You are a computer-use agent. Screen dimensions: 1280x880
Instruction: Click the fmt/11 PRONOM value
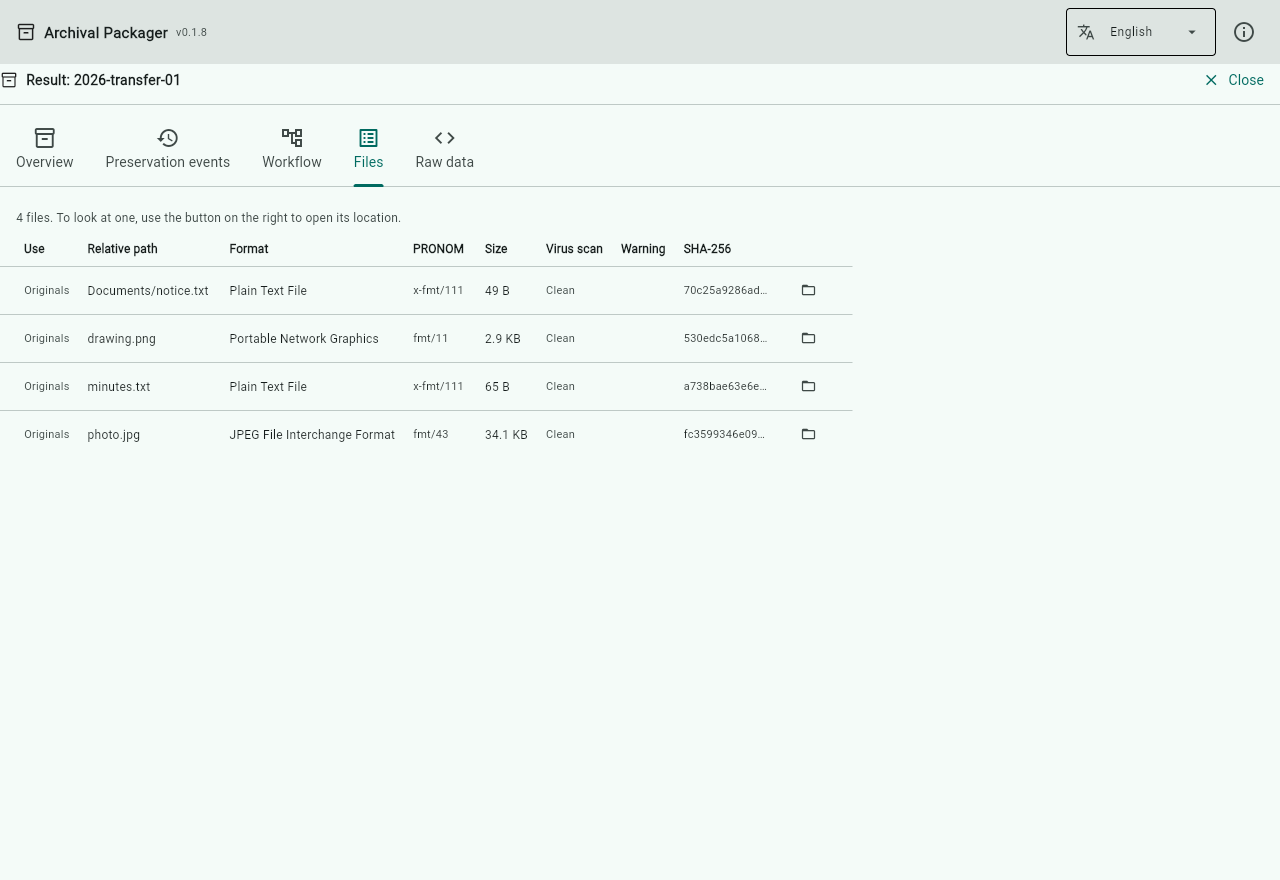point(431,338)
